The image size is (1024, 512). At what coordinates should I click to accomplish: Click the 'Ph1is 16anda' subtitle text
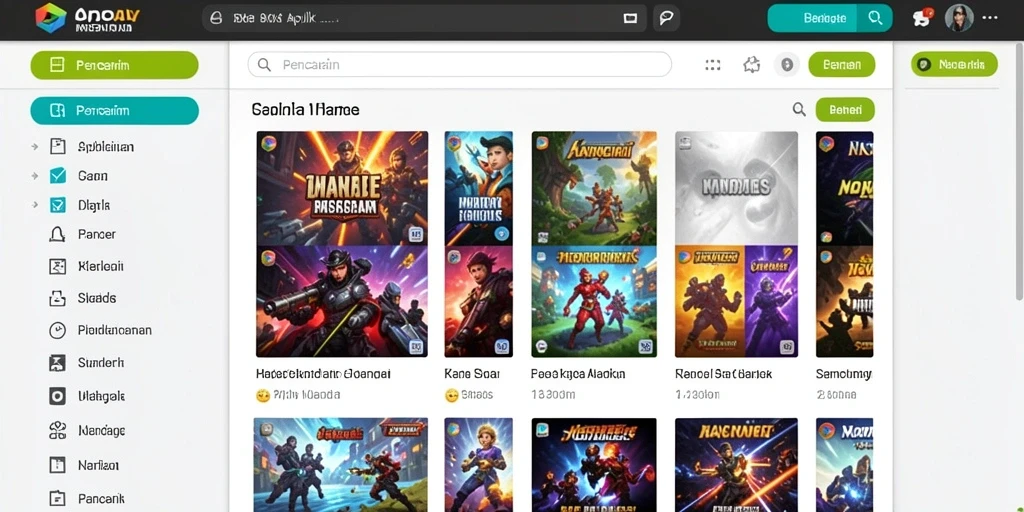306,395
